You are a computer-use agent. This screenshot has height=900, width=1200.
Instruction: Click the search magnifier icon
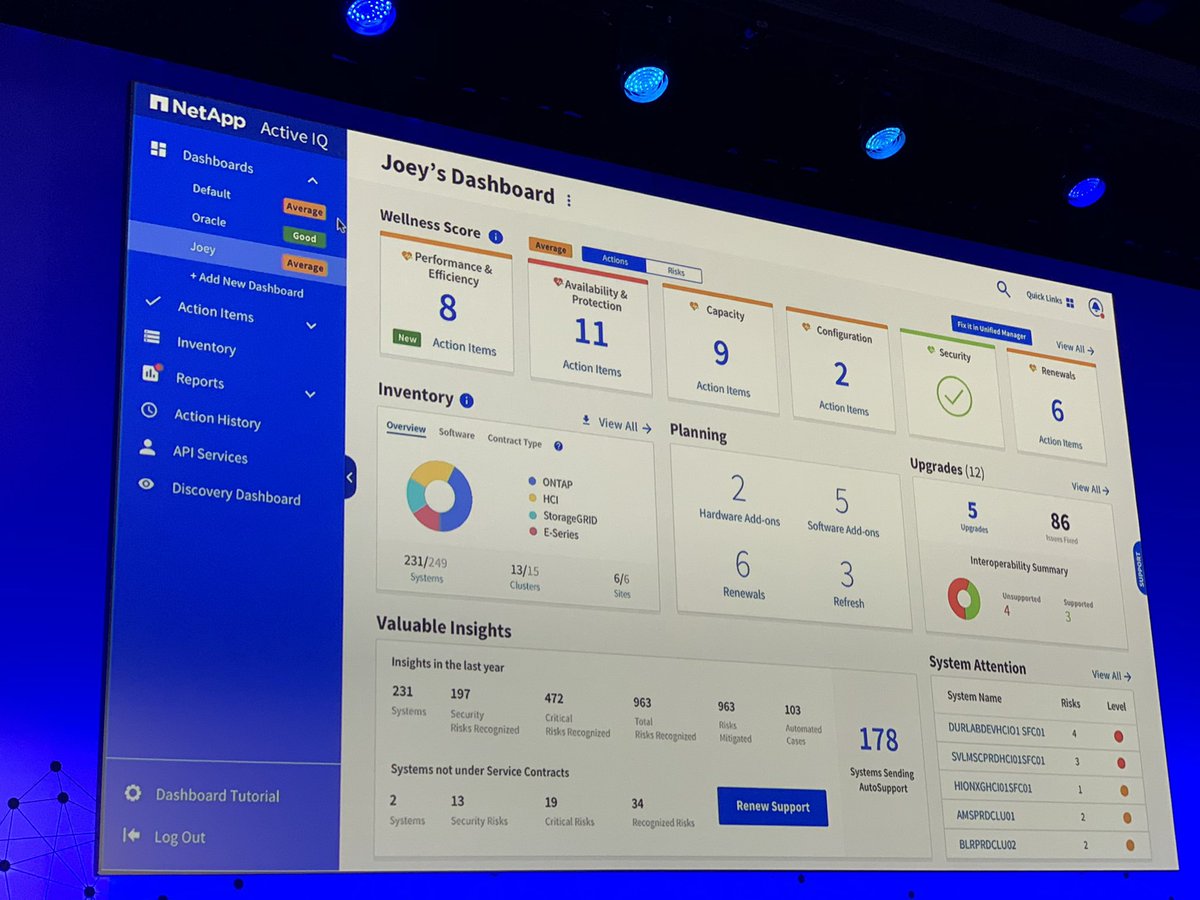[1003, 289]
